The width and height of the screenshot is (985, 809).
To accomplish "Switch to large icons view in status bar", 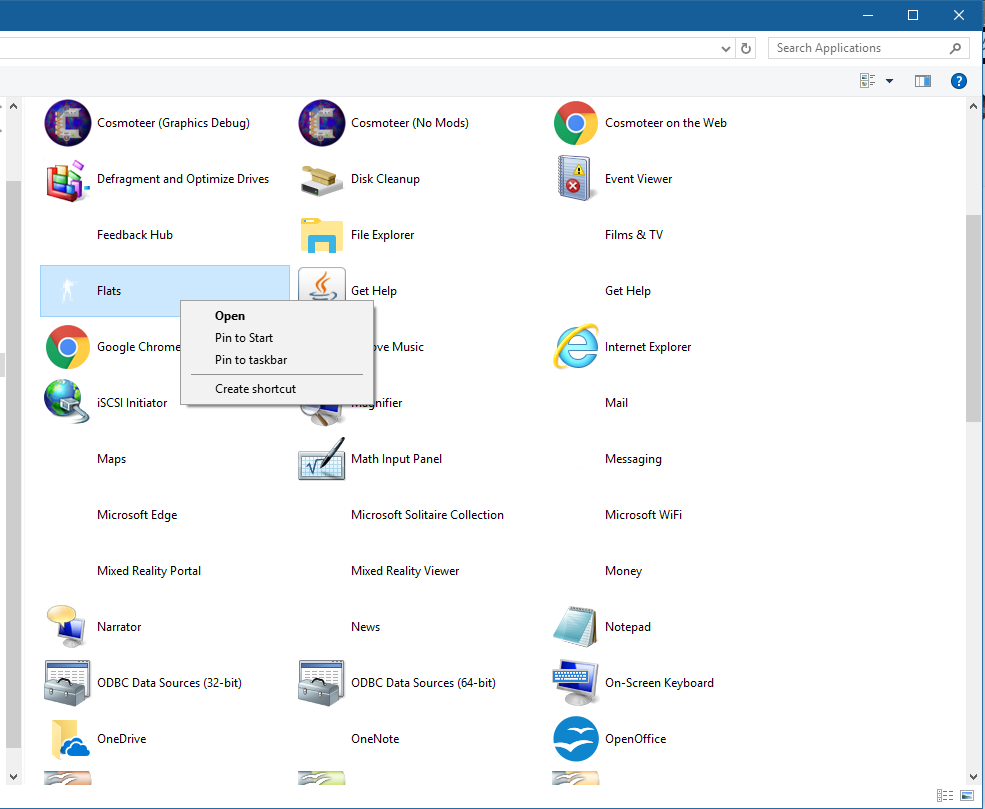I will 967,796.
